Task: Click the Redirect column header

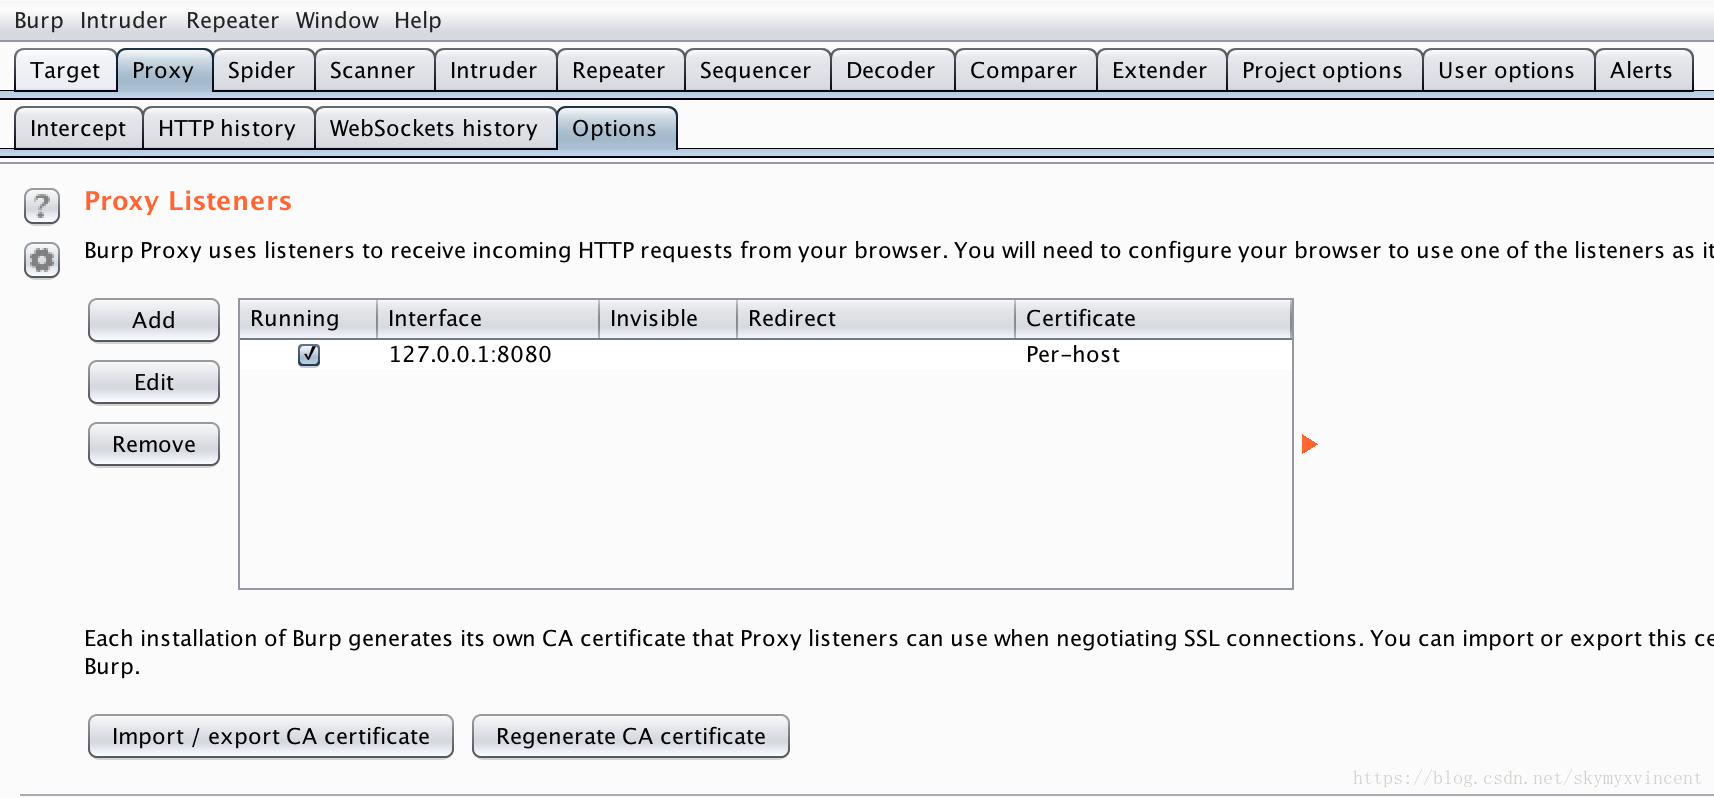Action: [876, 318]
